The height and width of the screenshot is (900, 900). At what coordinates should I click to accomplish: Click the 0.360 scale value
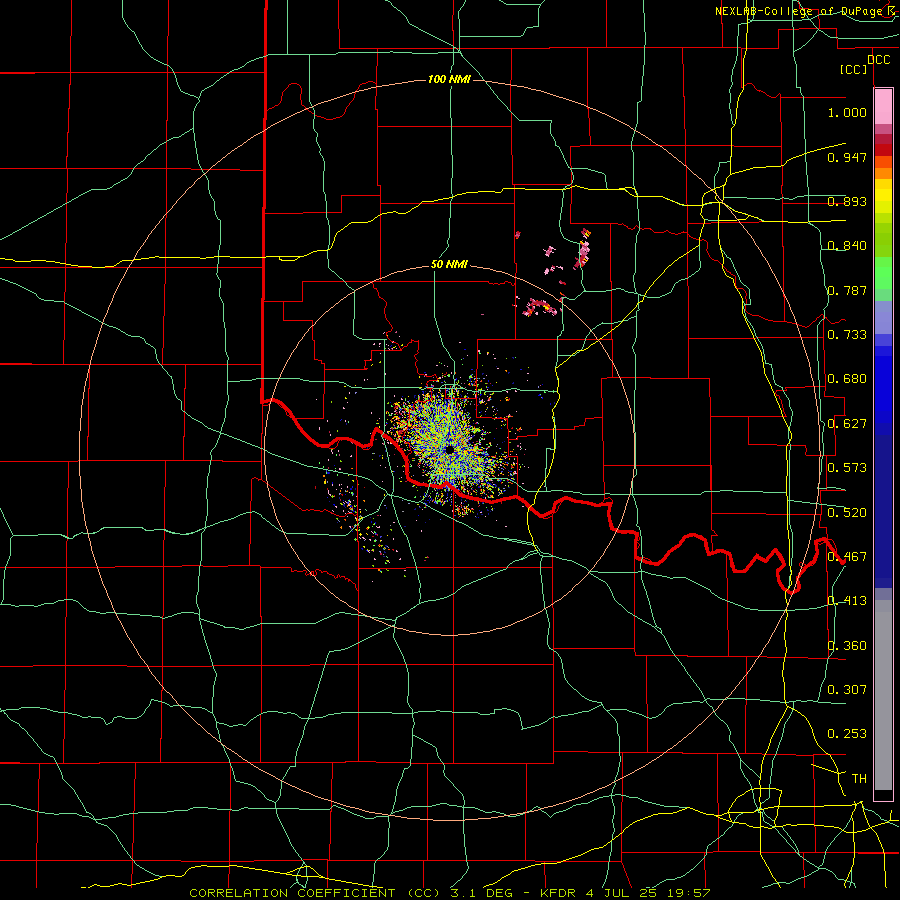[847, 646]
